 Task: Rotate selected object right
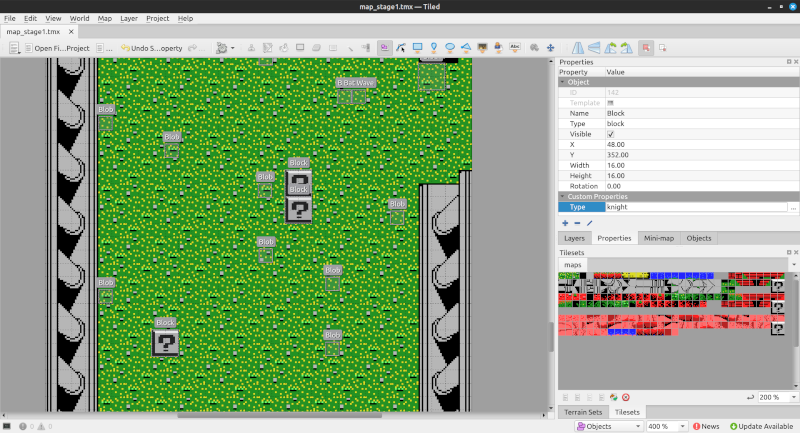tap(627, 48)
